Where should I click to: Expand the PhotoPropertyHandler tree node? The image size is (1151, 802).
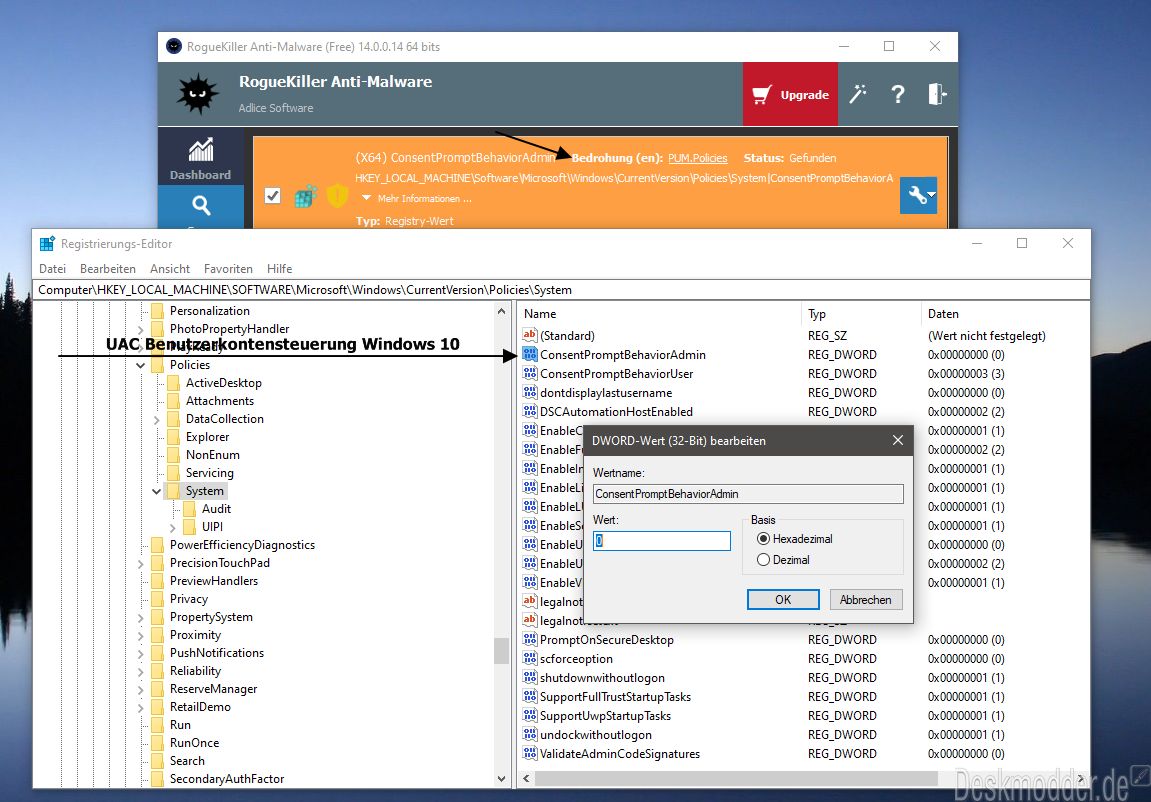[x=140, y=329]
